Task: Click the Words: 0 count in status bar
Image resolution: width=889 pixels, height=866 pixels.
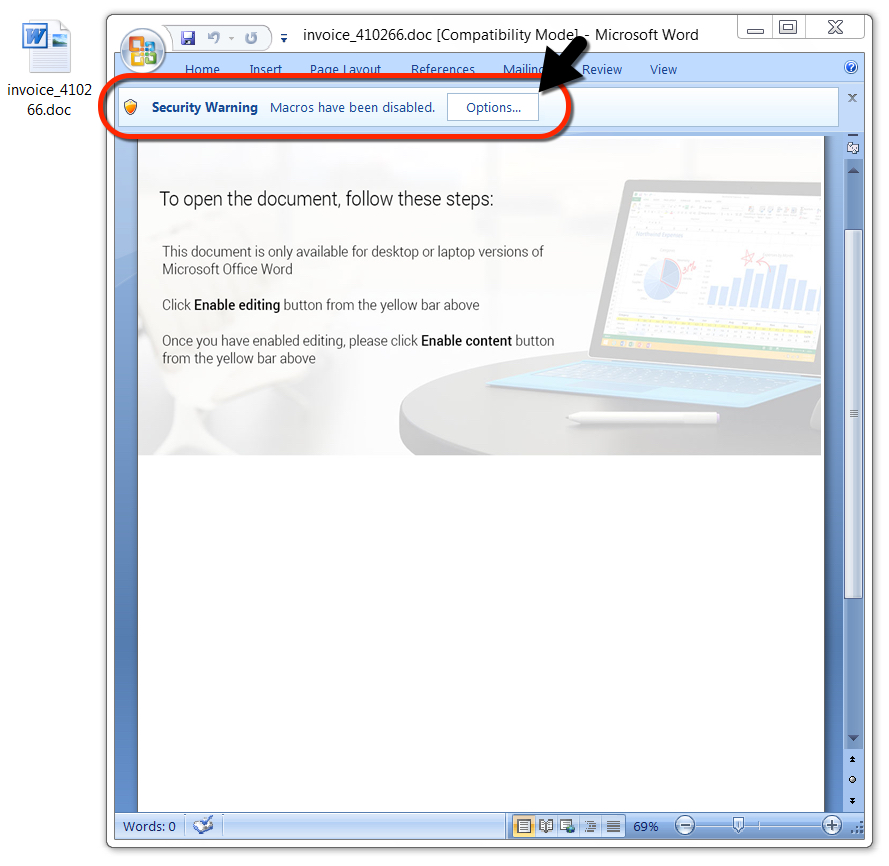Action: click(149, 826)
